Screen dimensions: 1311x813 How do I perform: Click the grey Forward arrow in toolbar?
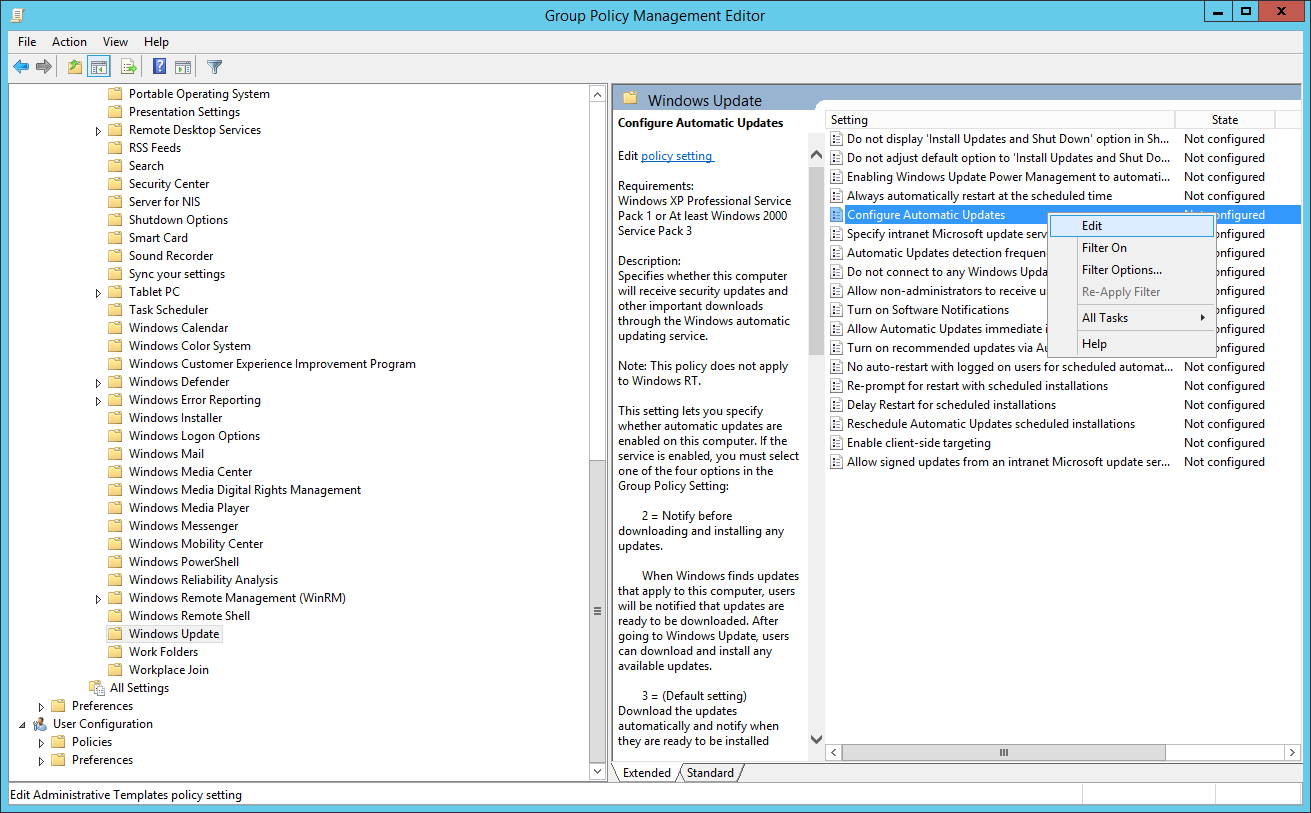tap(44, 67)
